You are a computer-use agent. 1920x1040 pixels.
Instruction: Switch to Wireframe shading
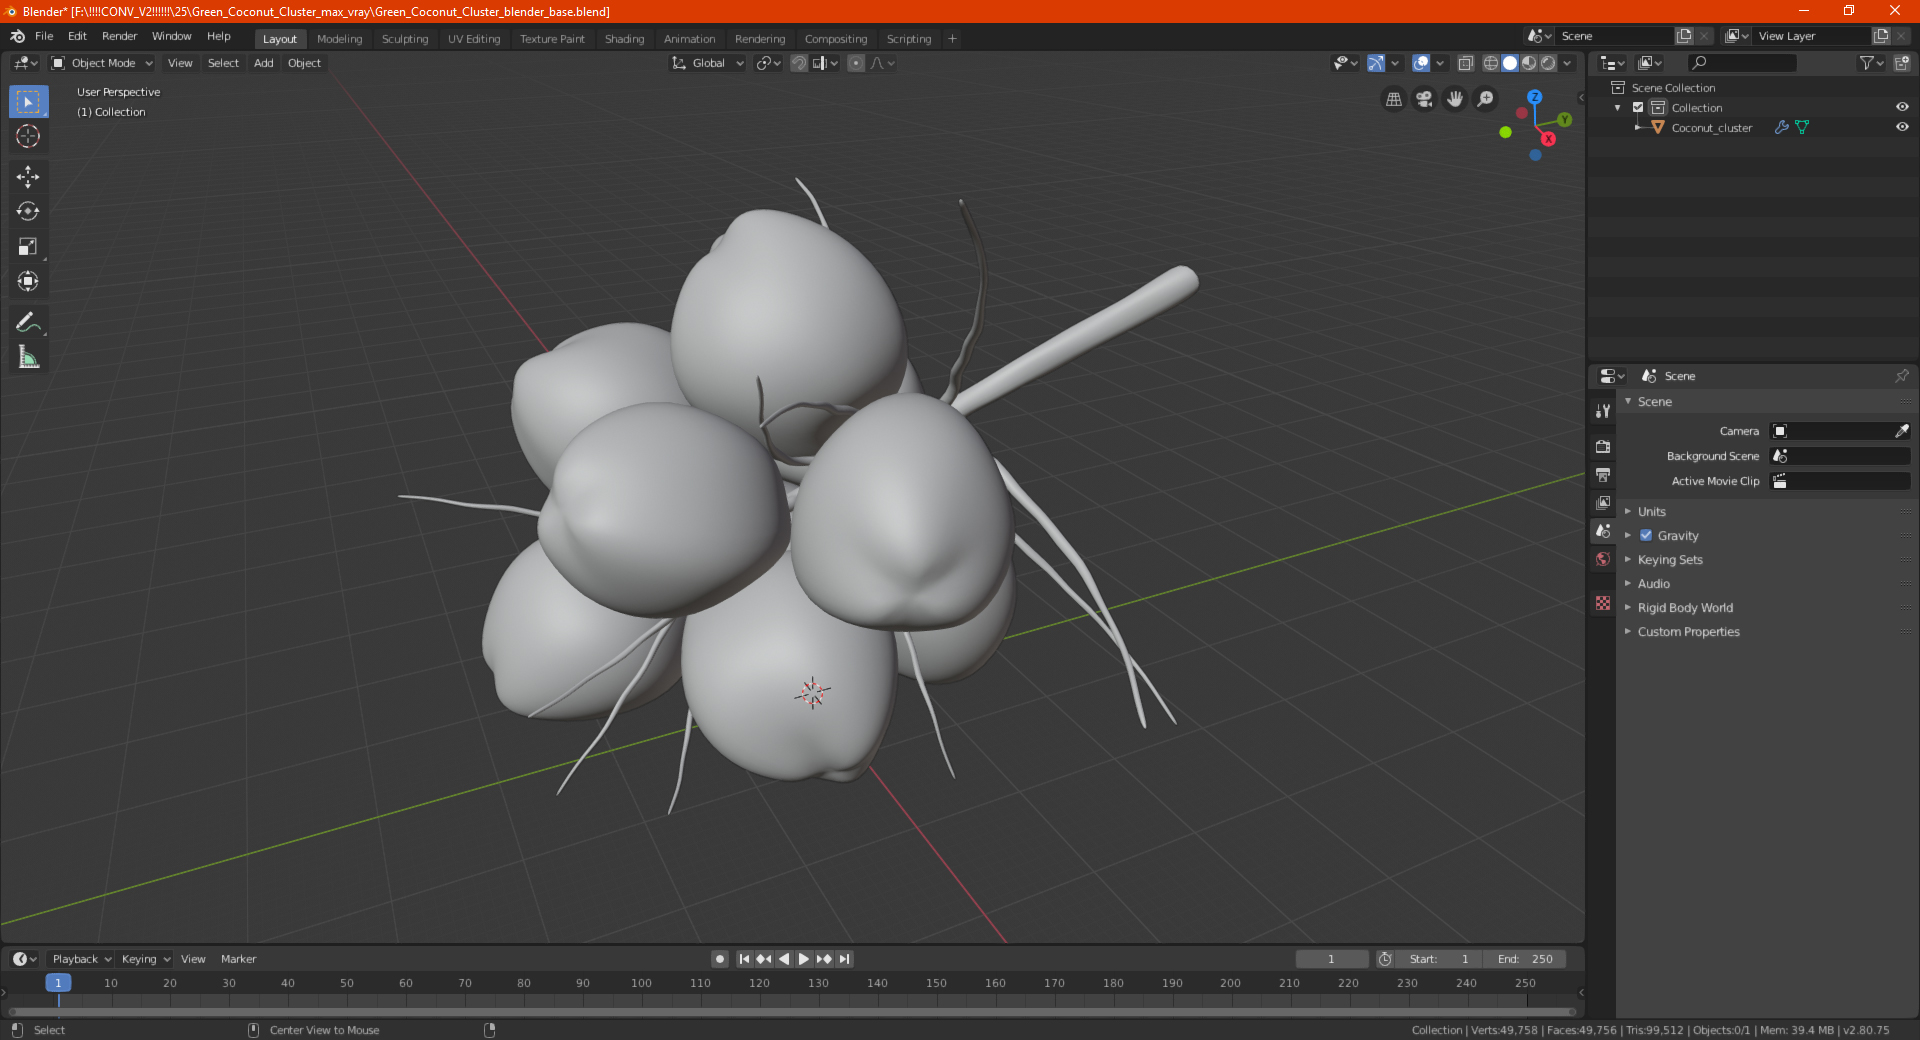tap(1490, 63)
